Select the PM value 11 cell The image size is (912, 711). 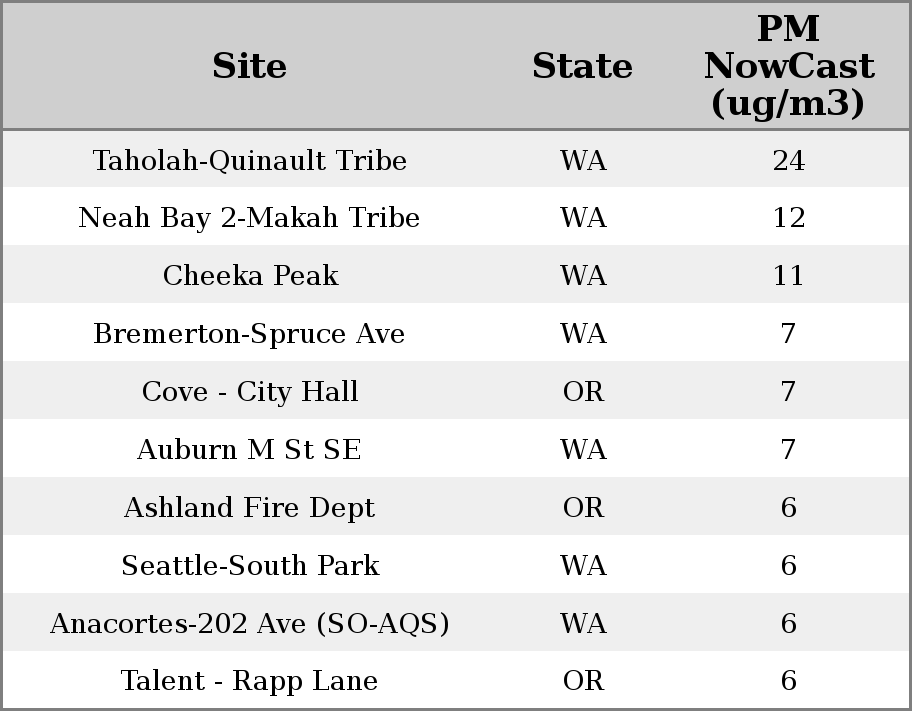tap(788, 276)
